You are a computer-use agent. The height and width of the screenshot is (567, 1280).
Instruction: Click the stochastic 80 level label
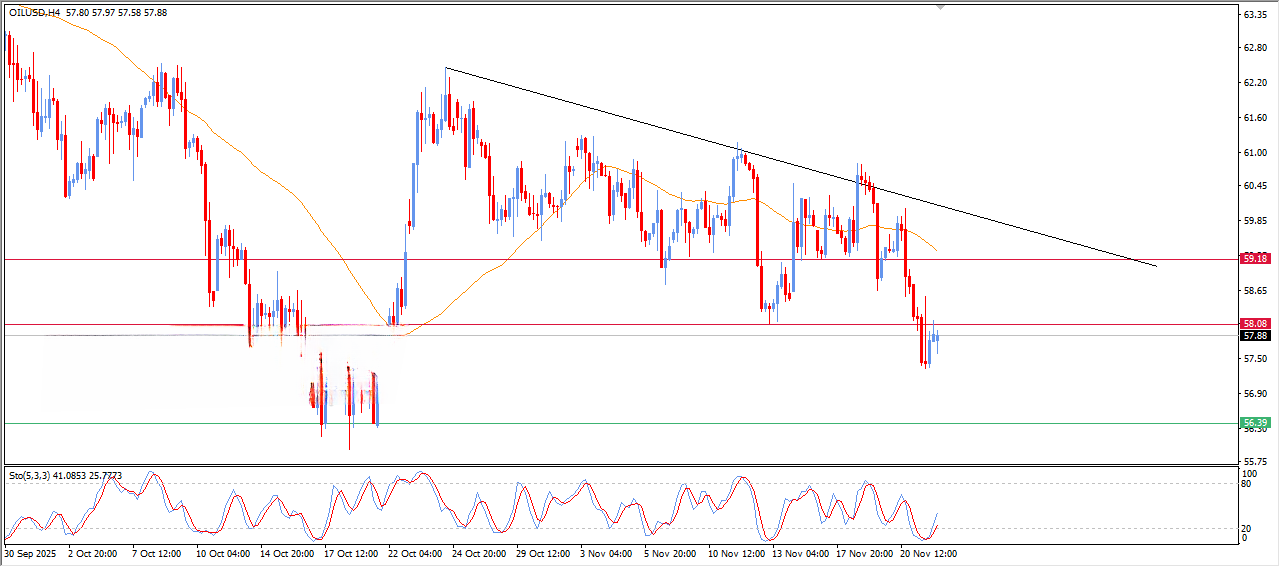[x=1247, y=484]
